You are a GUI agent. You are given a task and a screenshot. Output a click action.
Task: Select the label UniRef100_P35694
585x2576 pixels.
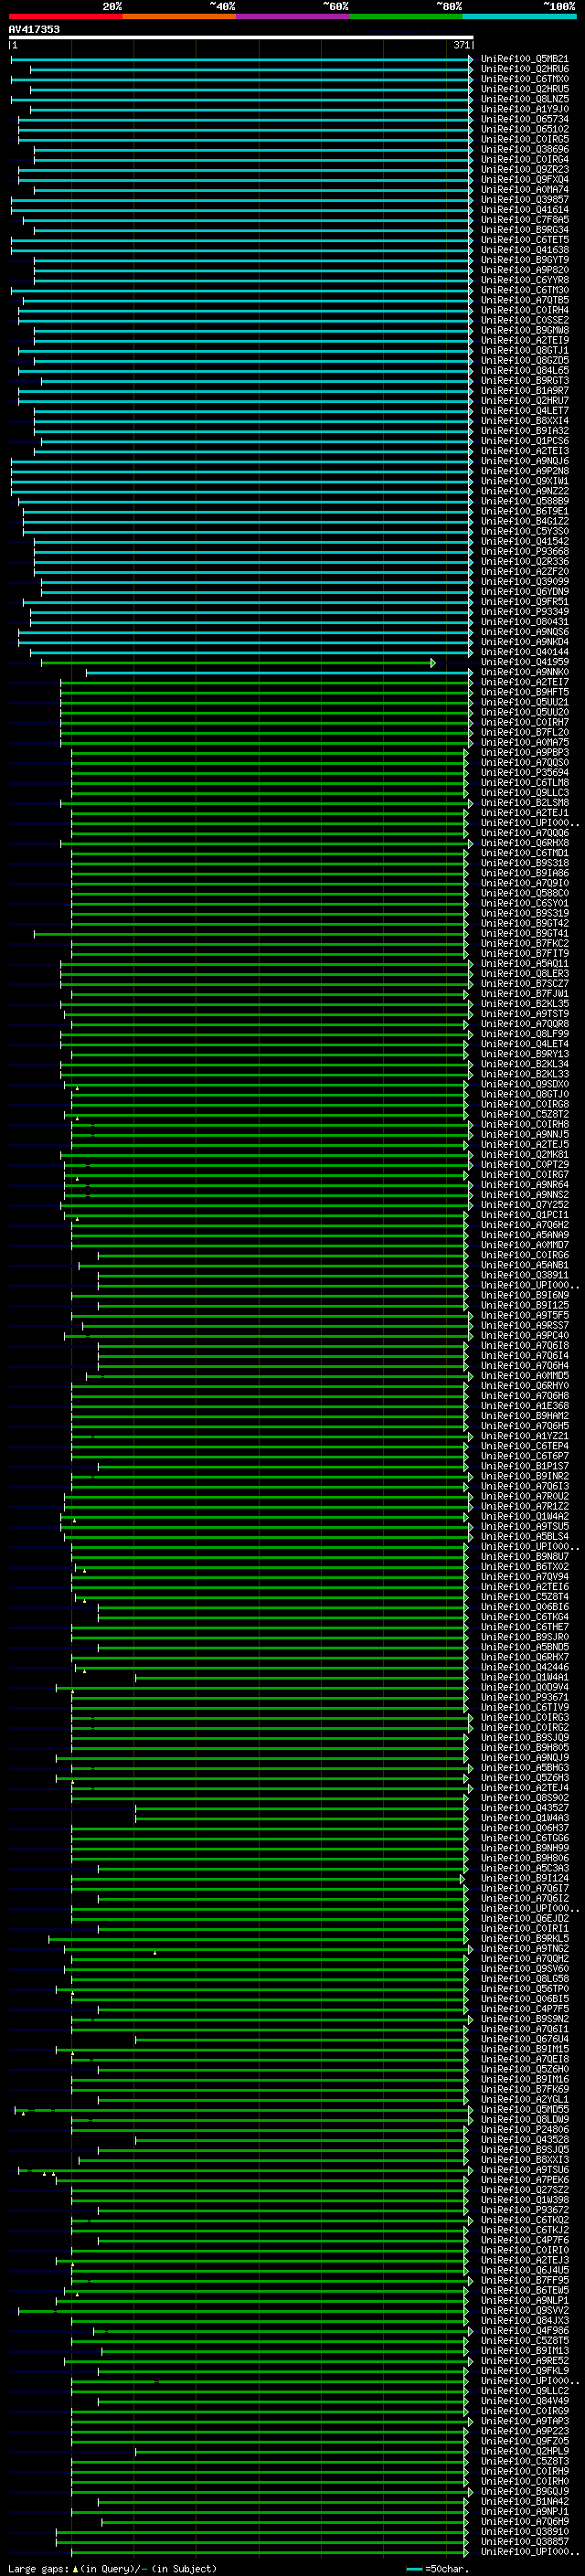pyautogui.click(x=525, y=772)
